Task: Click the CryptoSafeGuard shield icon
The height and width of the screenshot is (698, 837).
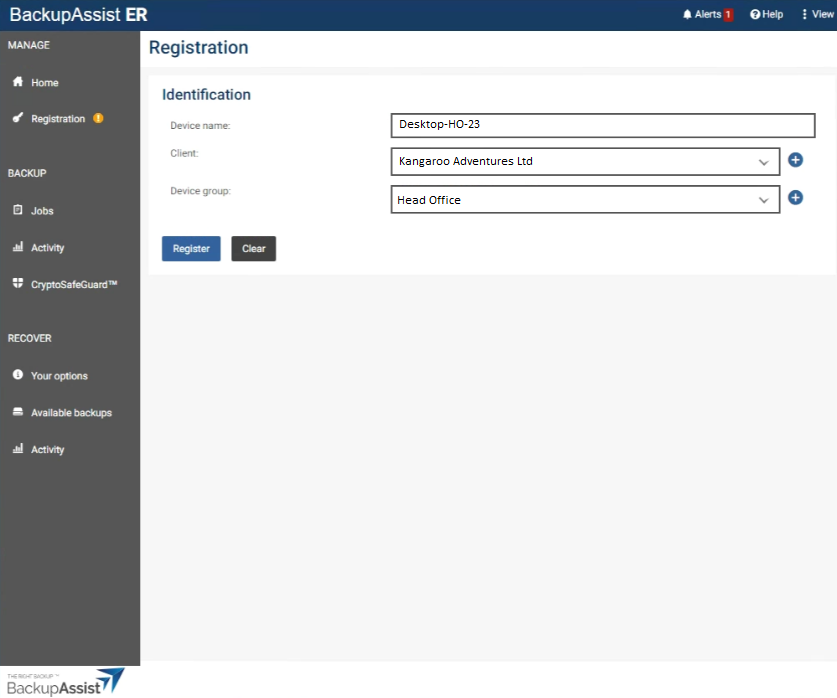Action: pos(18,284)
